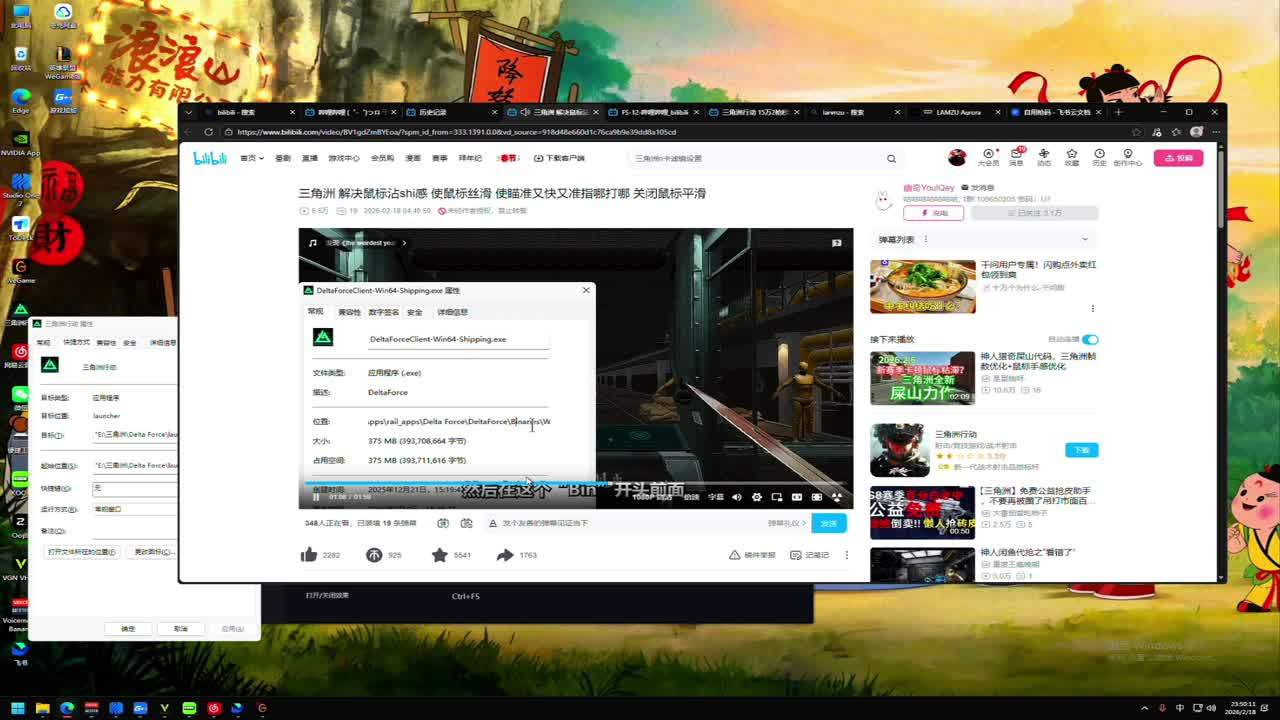Click 下载 for 三角洲行动 game card

(1081, 450)
